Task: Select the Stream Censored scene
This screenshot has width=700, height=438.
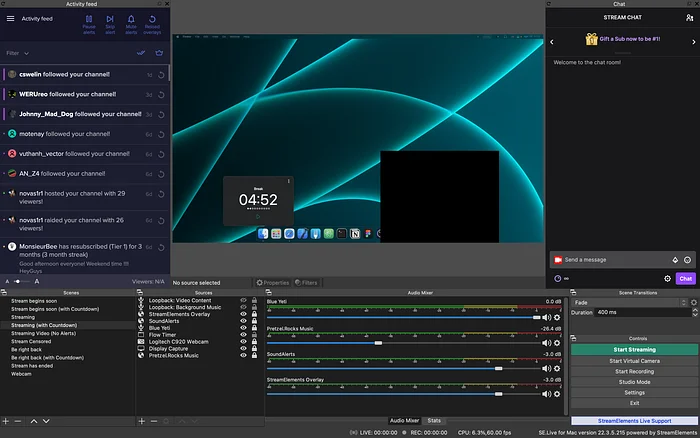Action: [x=36, y=341]
